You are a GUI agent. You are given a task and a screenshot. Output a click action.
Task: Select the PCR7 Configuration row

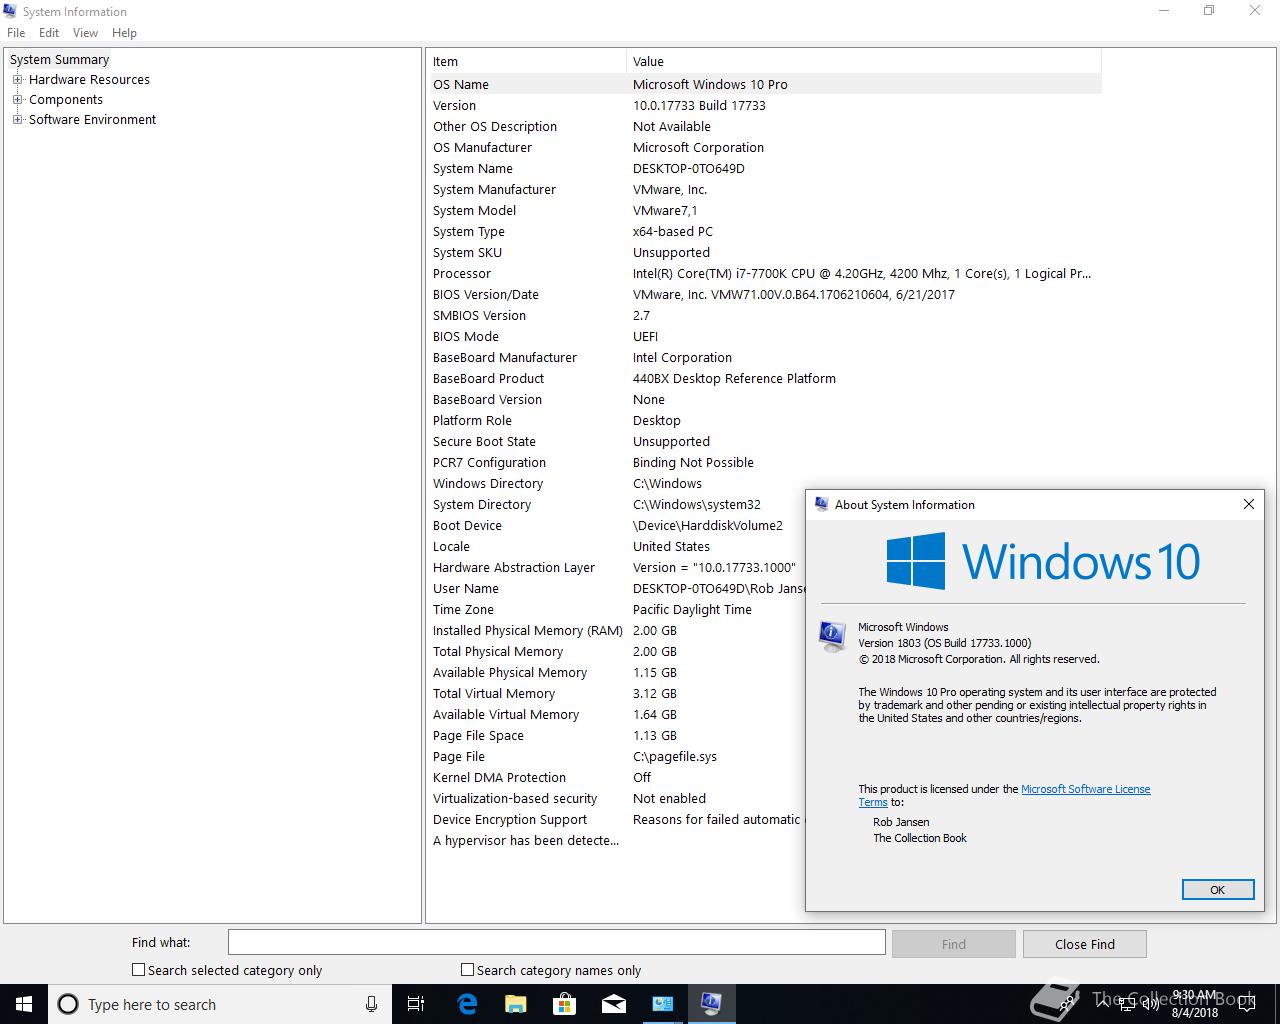click(766, 462)
